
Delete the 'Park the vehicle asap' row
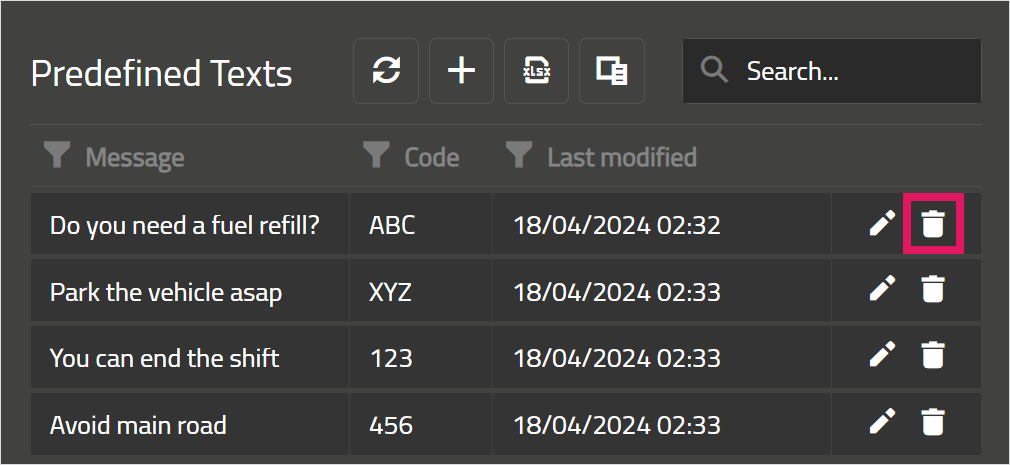[933, 289]
